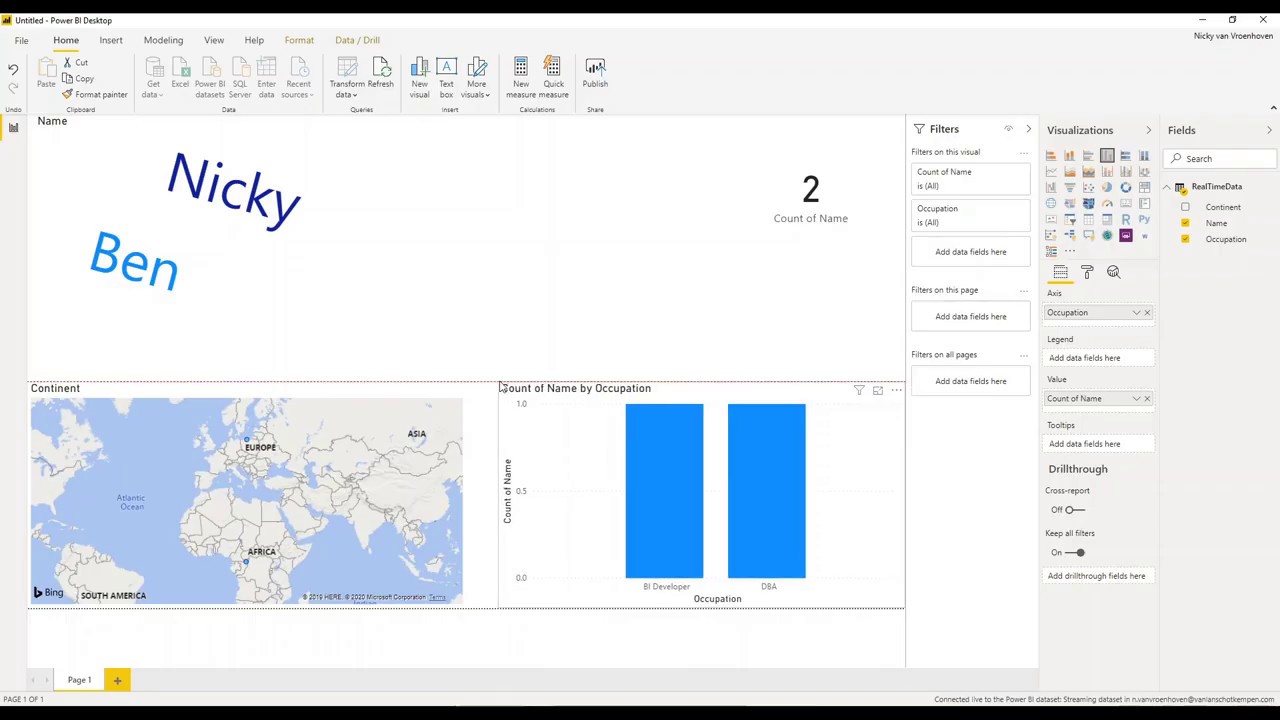Viewport: 1280px width, 720px height.
Task: Click the Count of Name card visual
Action: (x=810, y=198)
